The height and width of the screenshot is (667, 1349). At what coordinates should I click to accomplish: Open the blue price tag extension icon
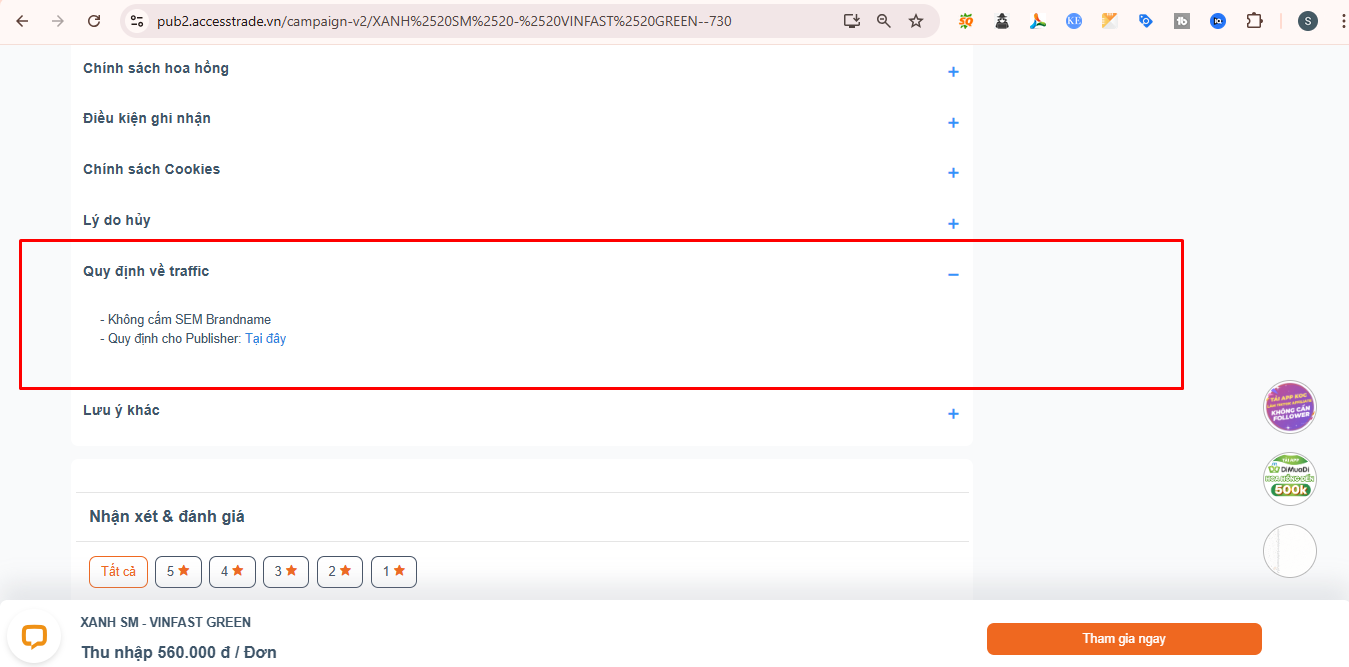[1146, 21]
